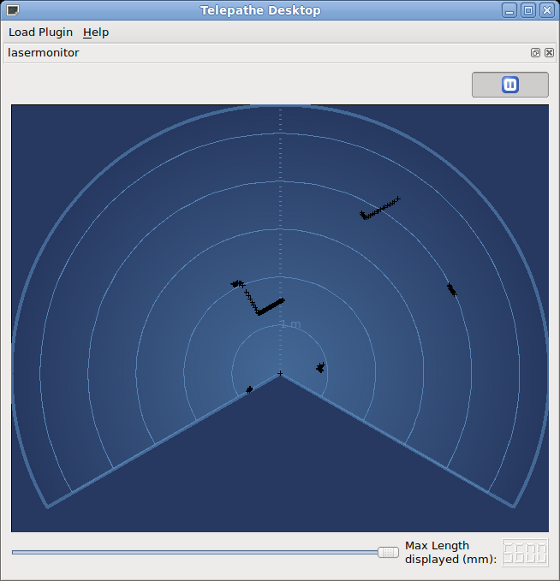Maximize the Telepathe Desktop window
This screenshot has height=581, width=560.
coord(528,10)
